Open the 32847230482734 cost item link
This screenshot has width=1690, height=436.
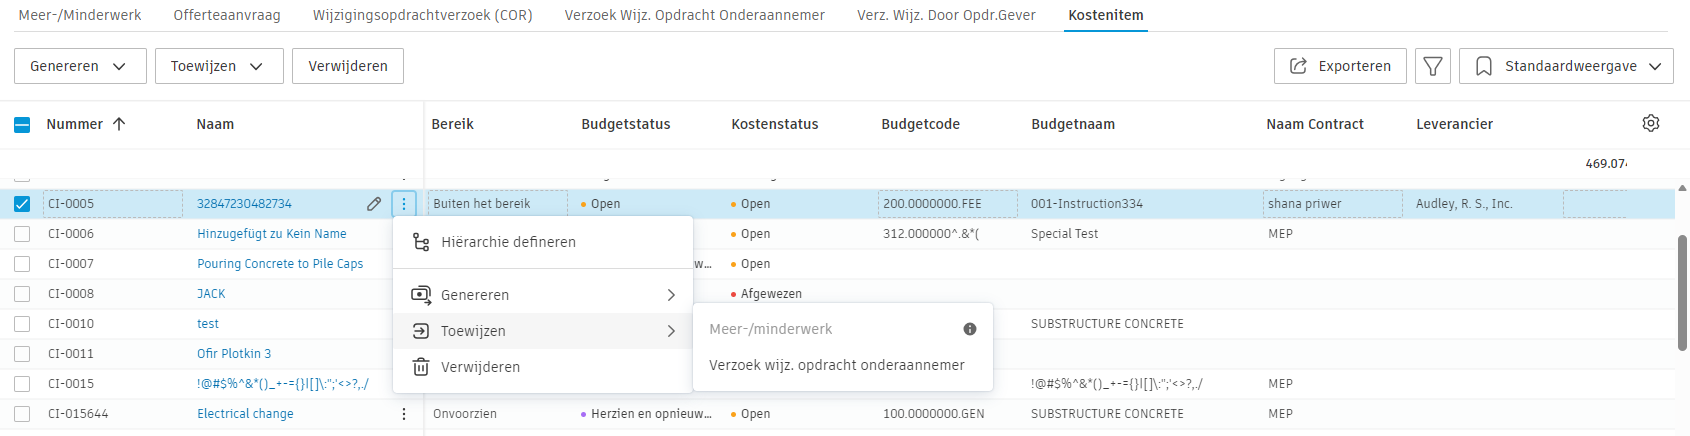pyautogui.click(x=244, y=204)
